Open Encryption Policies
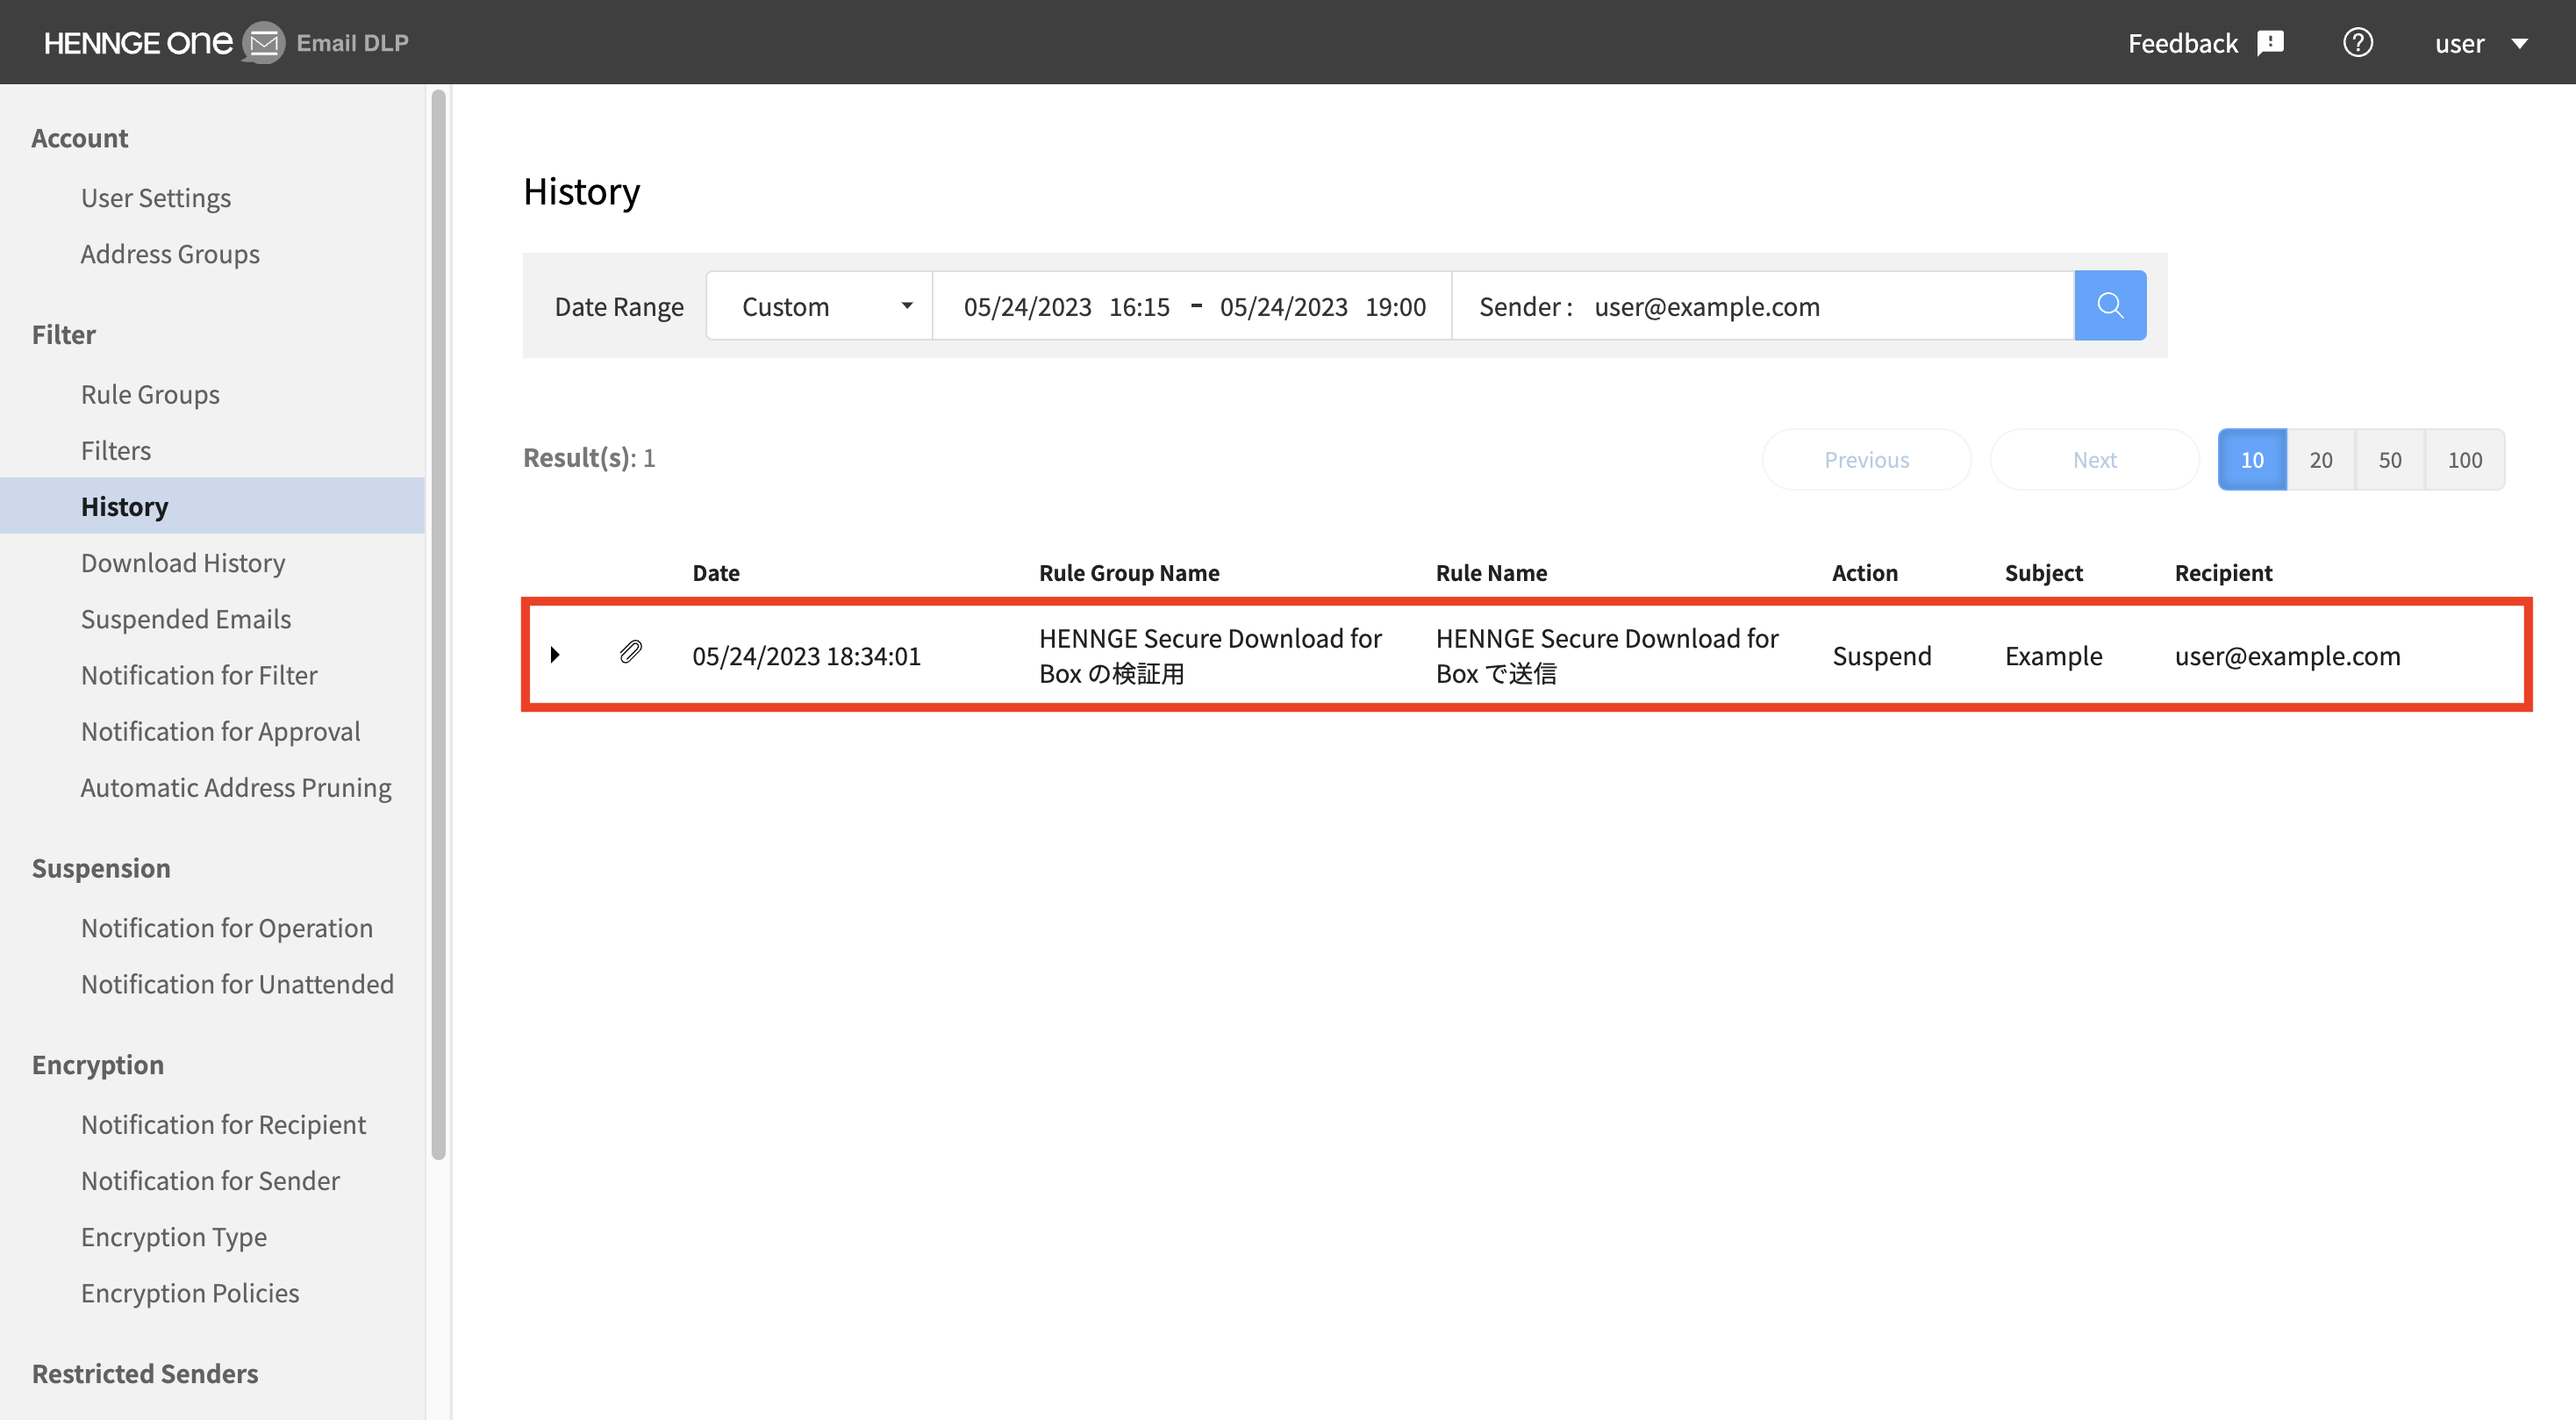This screenshot has height=1420, width=2576. coord(190,1293)
